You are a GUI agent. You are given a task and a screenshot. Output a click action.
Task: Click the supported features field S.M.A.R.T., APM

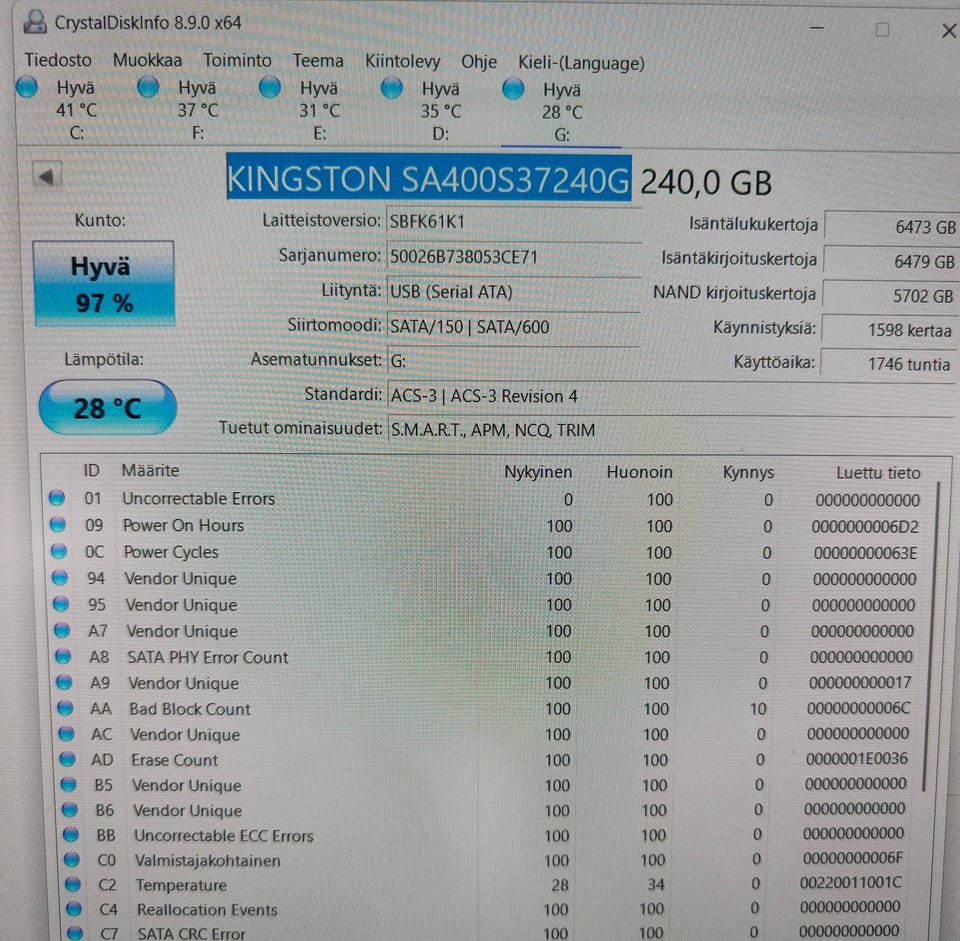tap(670, 430)
